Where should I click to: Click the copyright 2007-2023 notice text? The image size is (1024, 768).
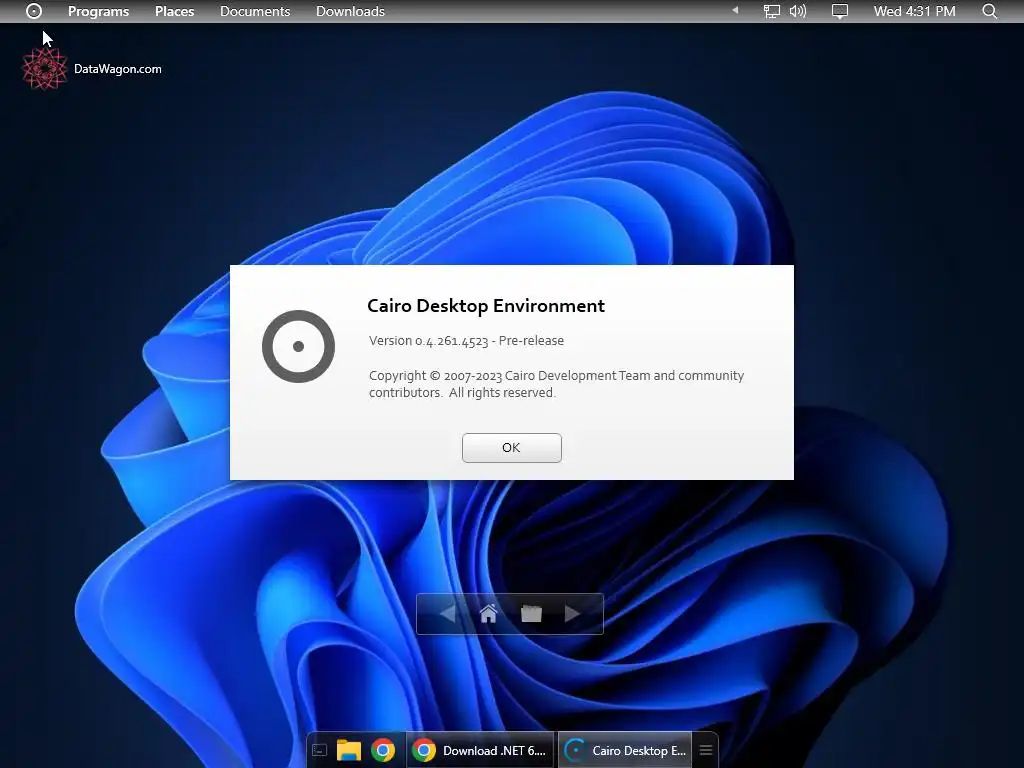[x=556, y=384]
